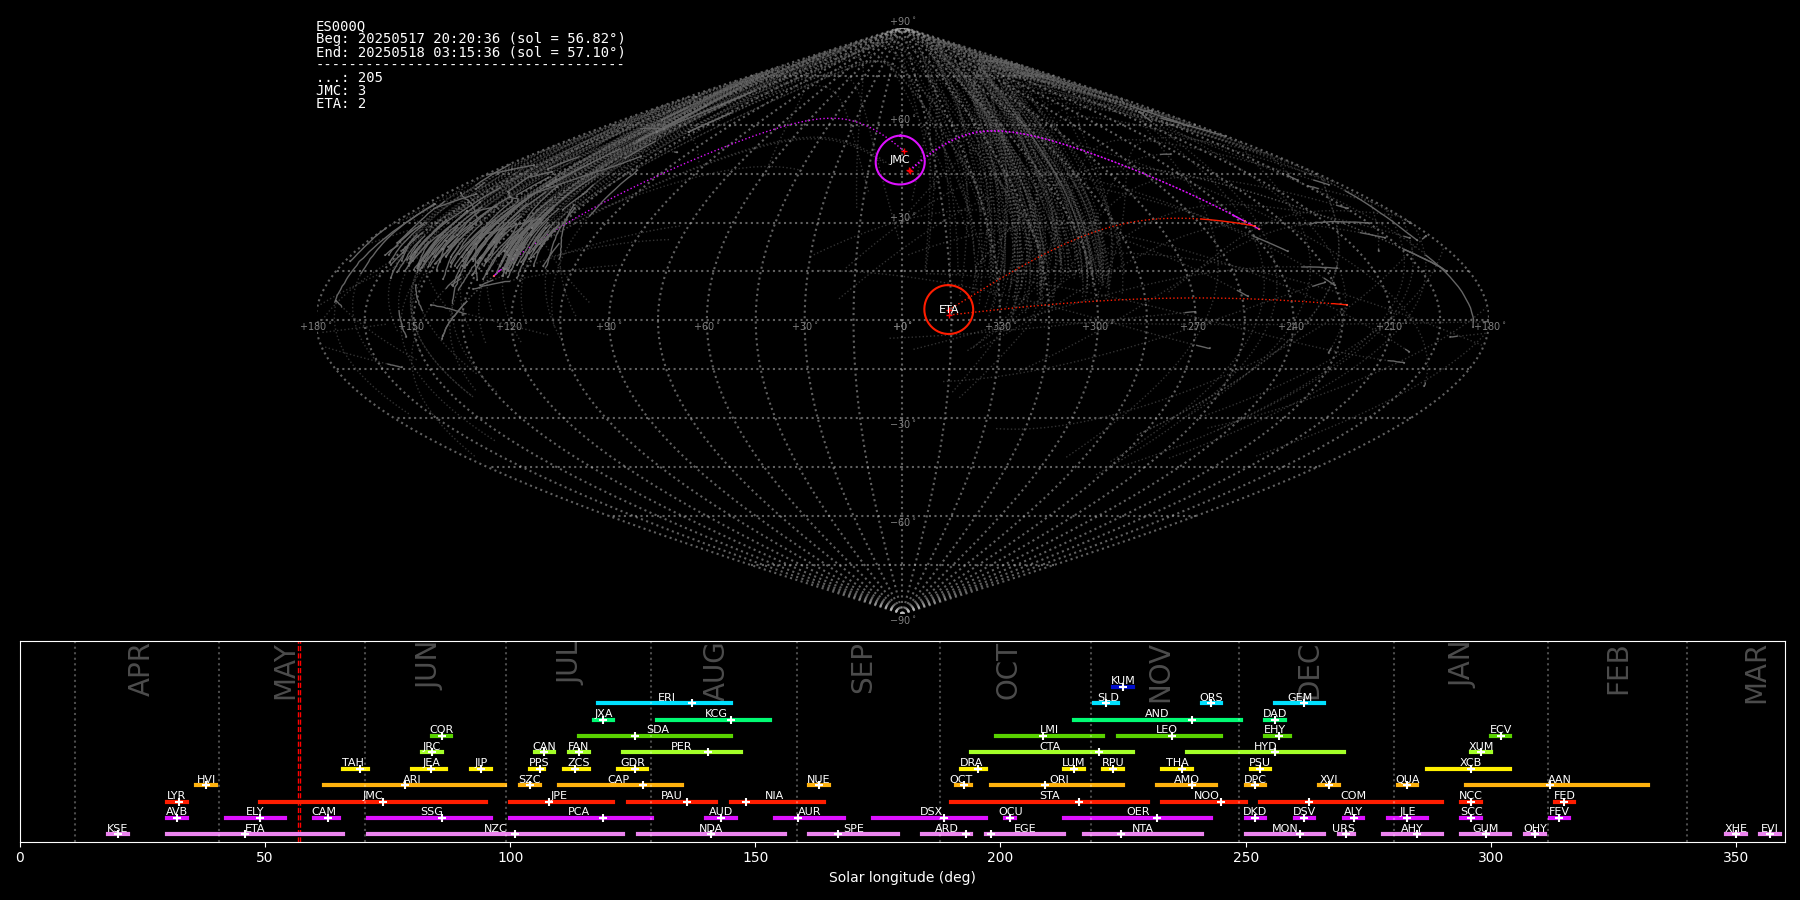Select the EVI shower marker in timeline
The image size is (1800, 900).
click(1769, 834)
